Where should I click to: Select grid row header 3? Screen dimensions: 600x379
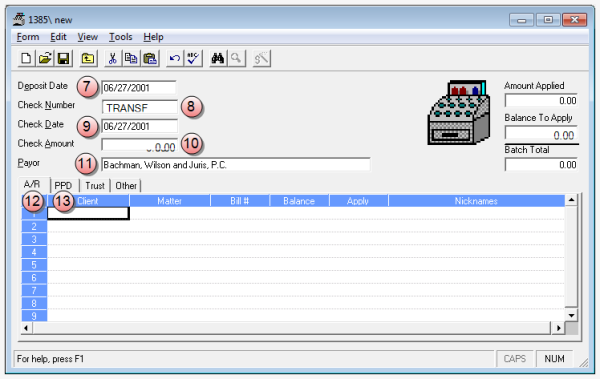tap(34, 239)
